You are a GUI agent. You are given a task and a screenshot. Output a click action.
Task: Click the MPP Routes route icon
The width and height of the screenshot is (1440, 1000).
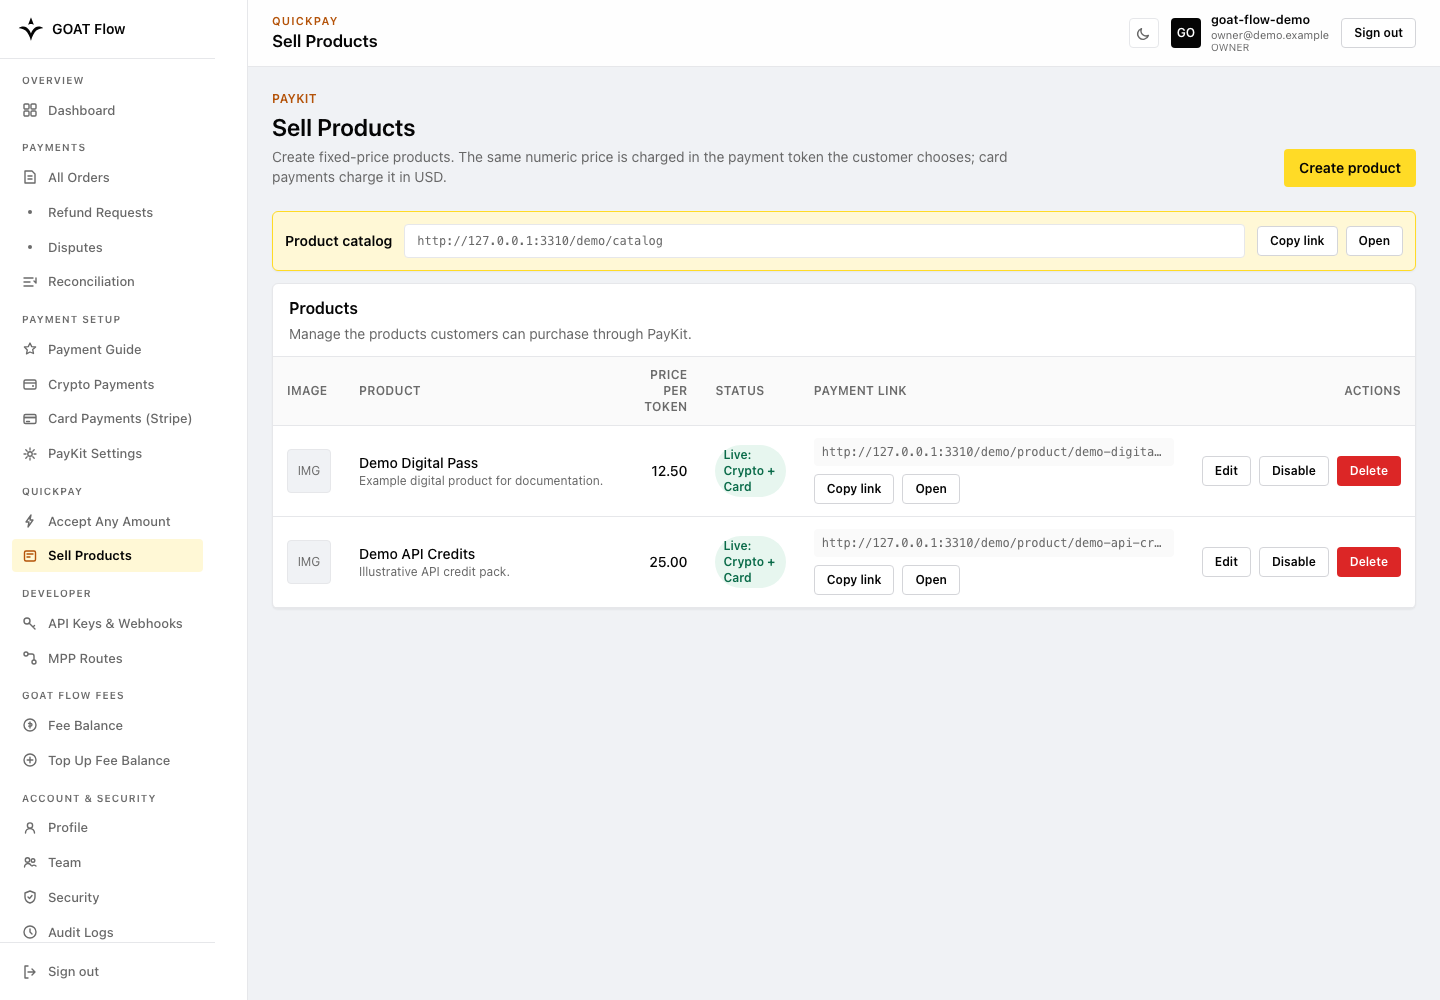click(x=30, y=659)
